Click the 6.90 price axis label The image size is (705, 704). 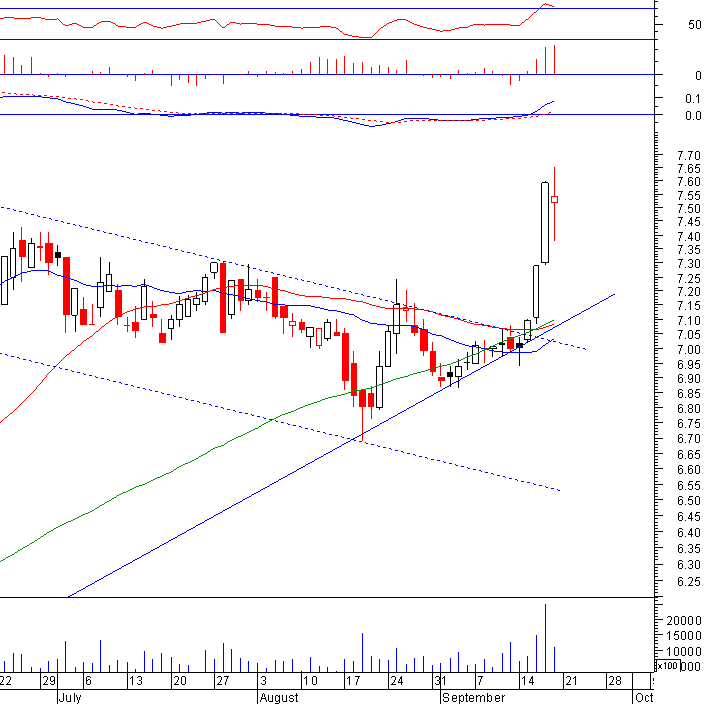688,379
